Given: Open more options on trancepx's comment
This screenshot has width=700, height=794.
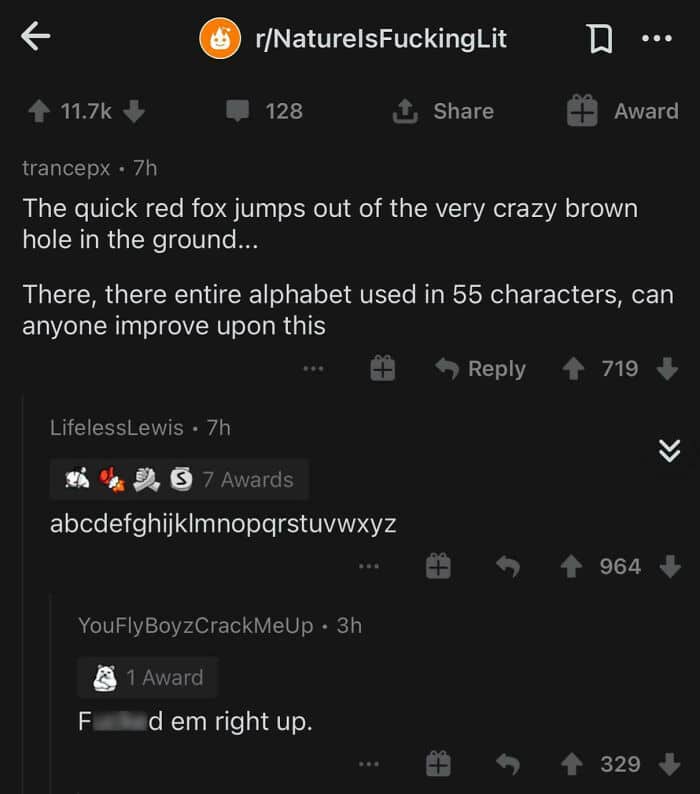Looking at the screenshot, I should pos(314,369).
